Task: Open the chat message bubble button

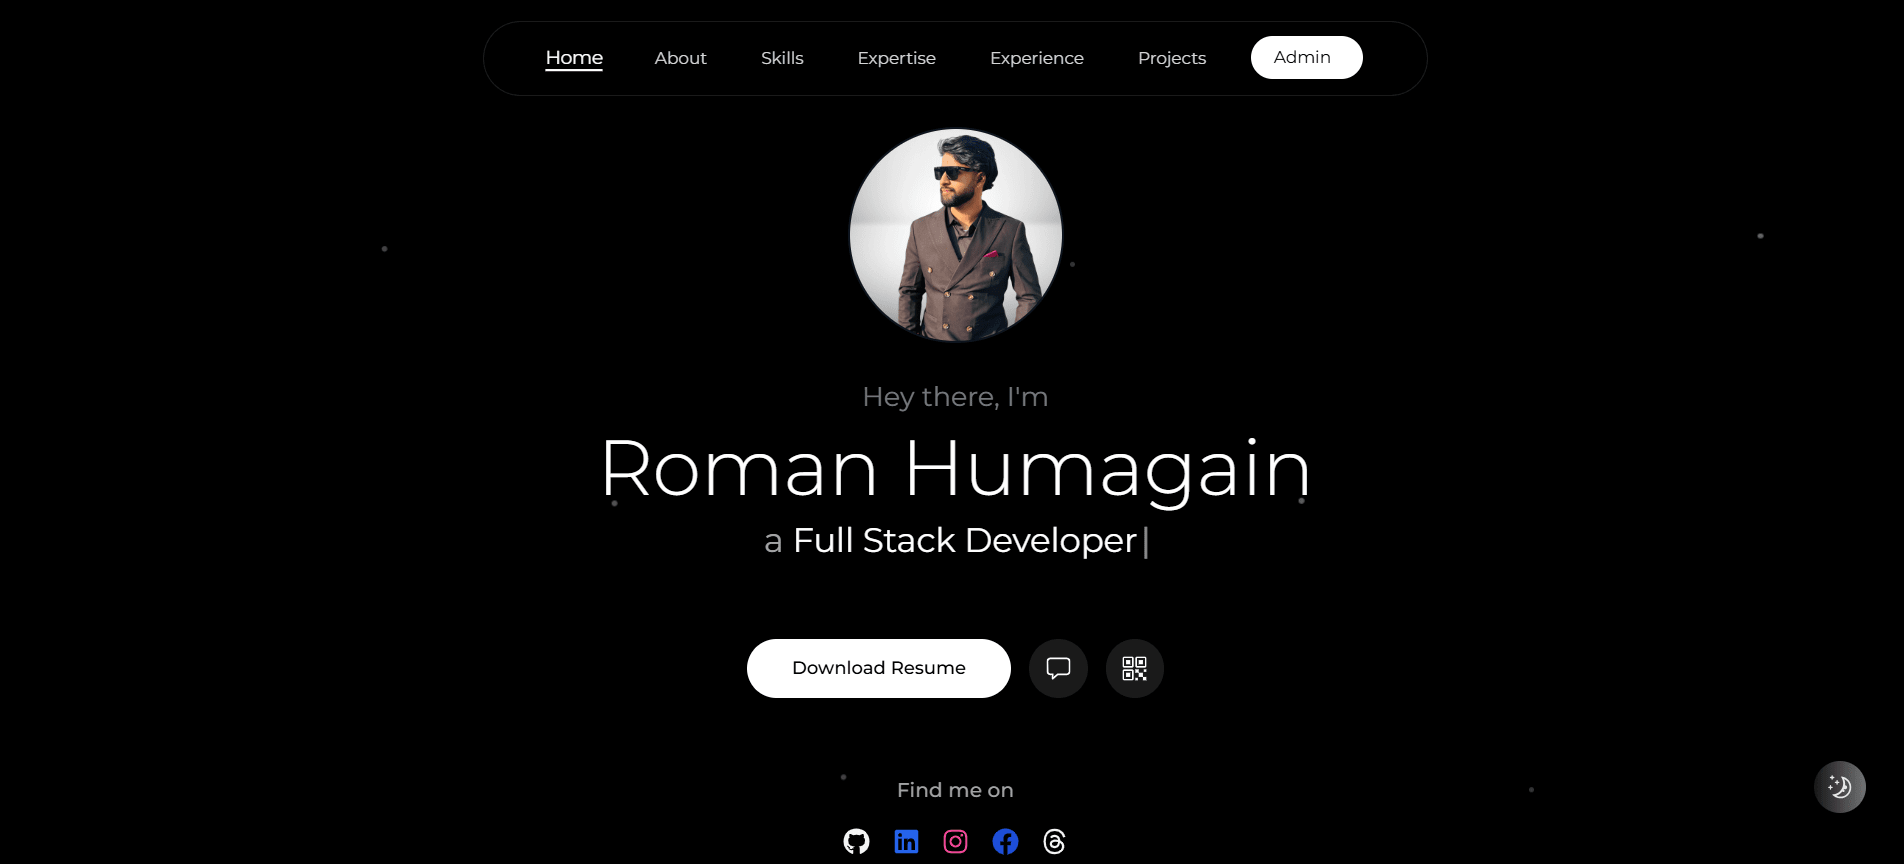Action: [1058, 668]
